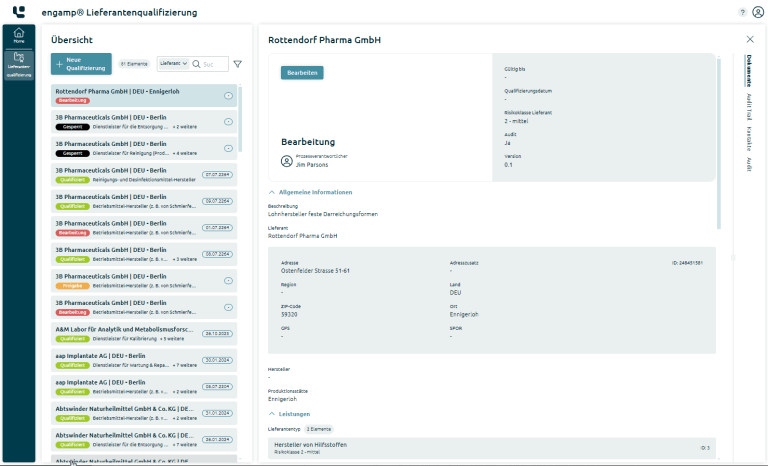Select the 3B Pharmaceuticals entry dated 09.07.2264

[144, 201]
